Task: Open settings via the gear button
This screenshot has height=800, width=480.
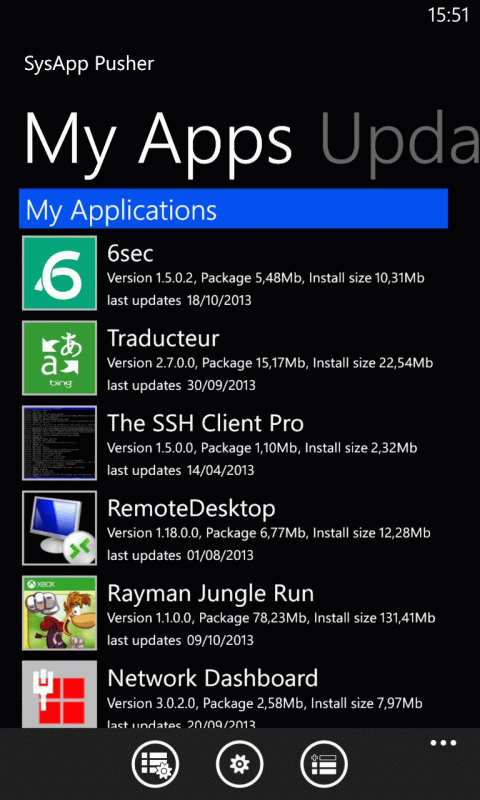Action: pos(240,765)
